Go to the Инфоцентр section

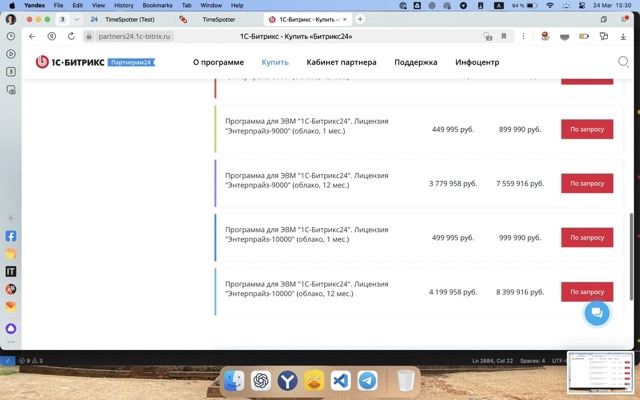point(477,62)
